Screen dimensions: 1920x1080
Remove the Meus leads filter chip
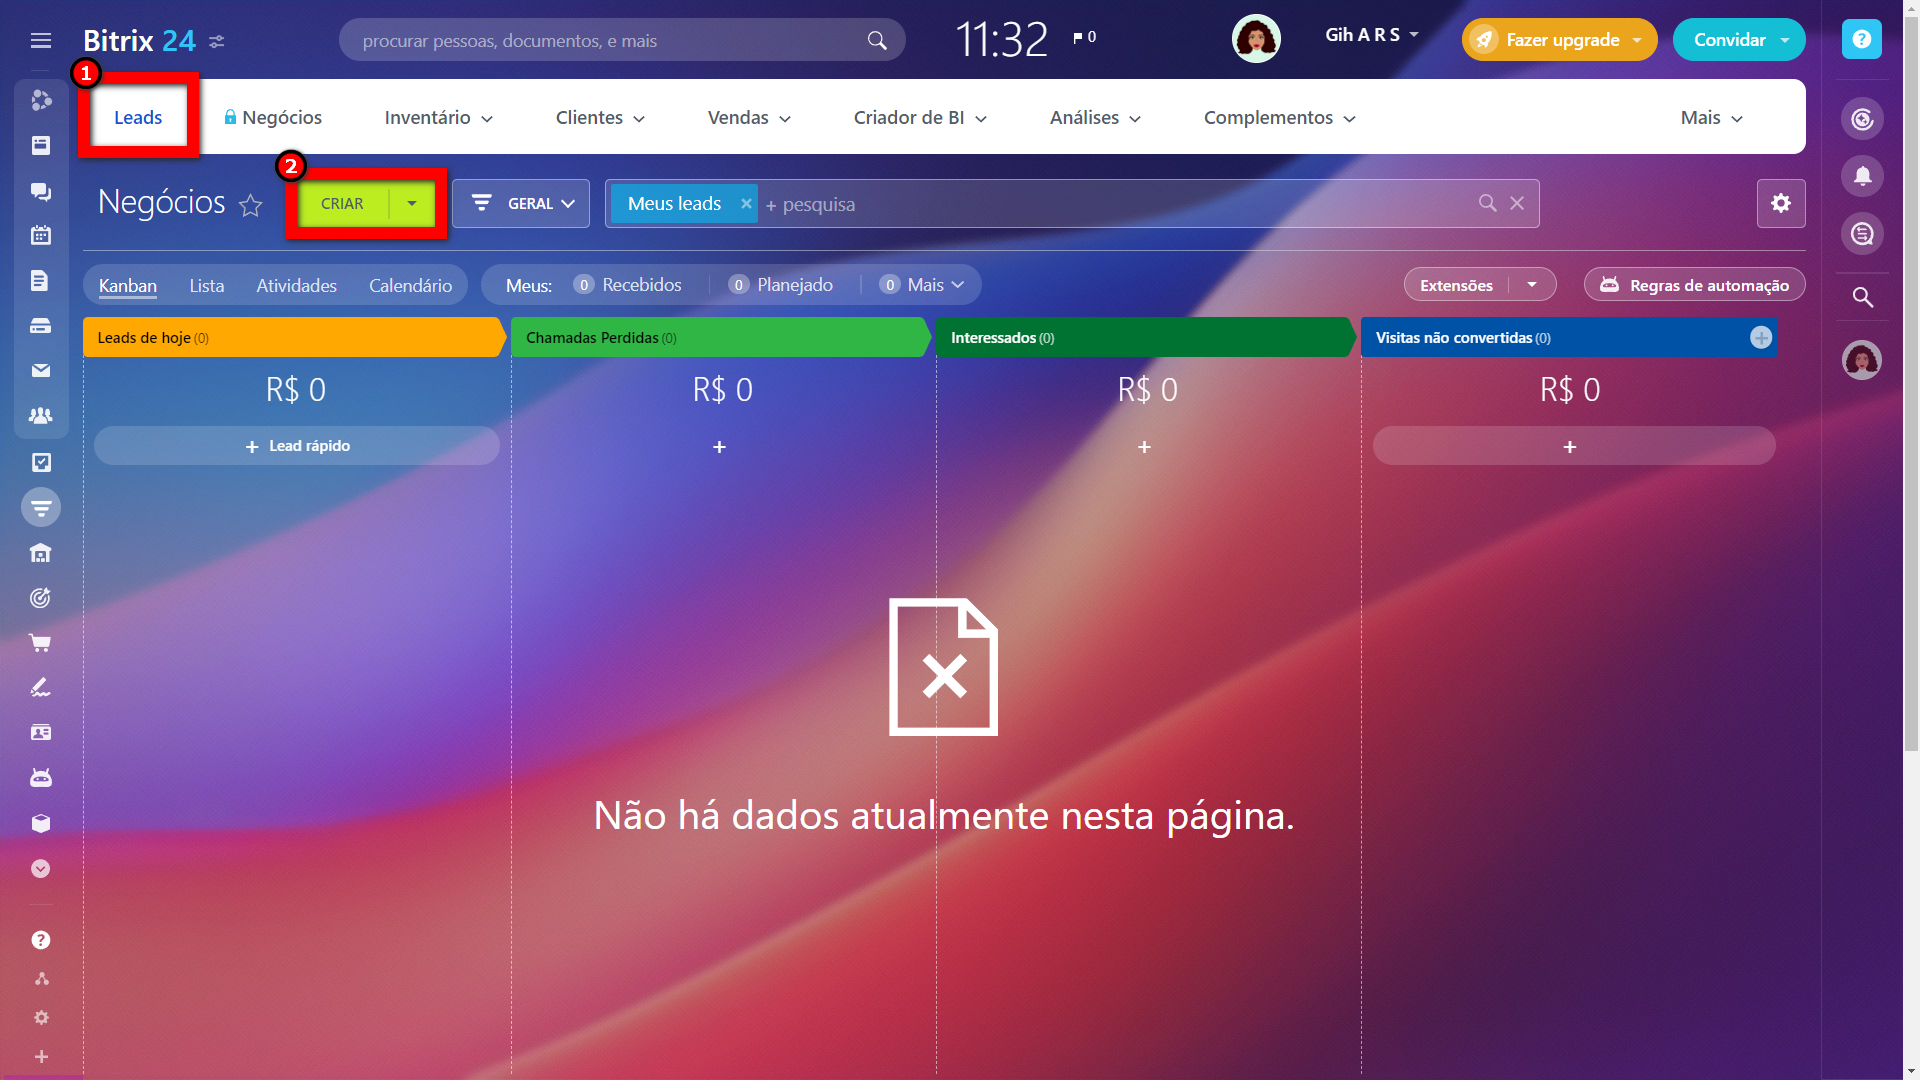click(745, 203)
